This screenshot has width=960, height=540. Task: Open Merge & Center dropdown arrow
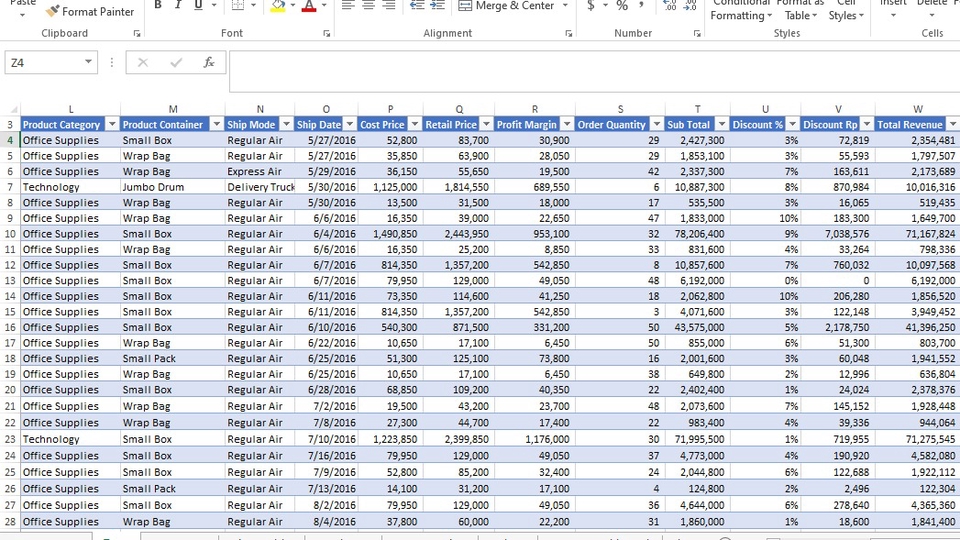564,6
